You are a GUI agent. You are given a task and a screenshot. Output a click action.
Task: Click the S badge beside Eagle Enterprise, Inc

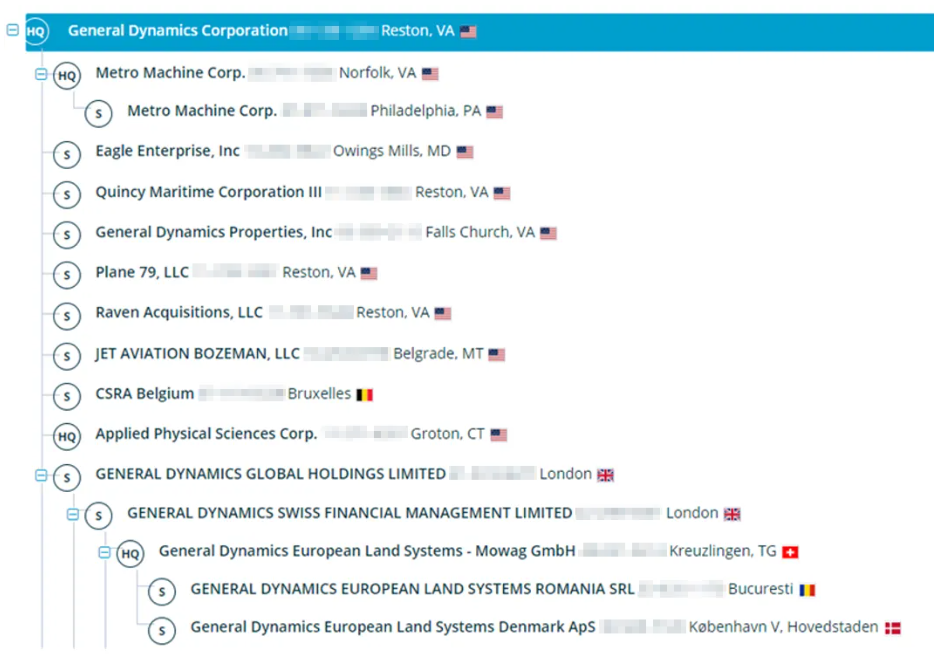click(67, 154)
